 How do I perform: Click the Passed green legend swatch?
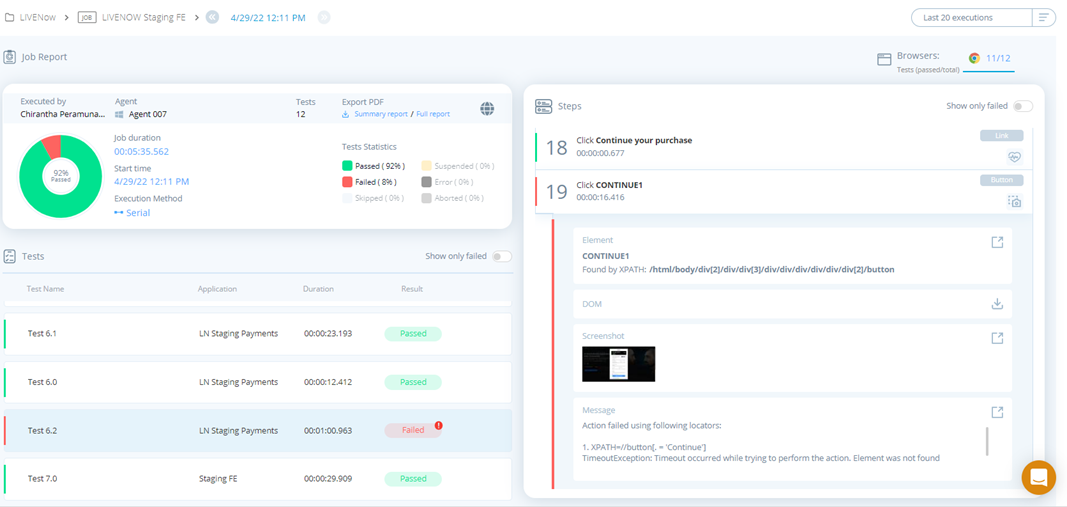[347, 165]
